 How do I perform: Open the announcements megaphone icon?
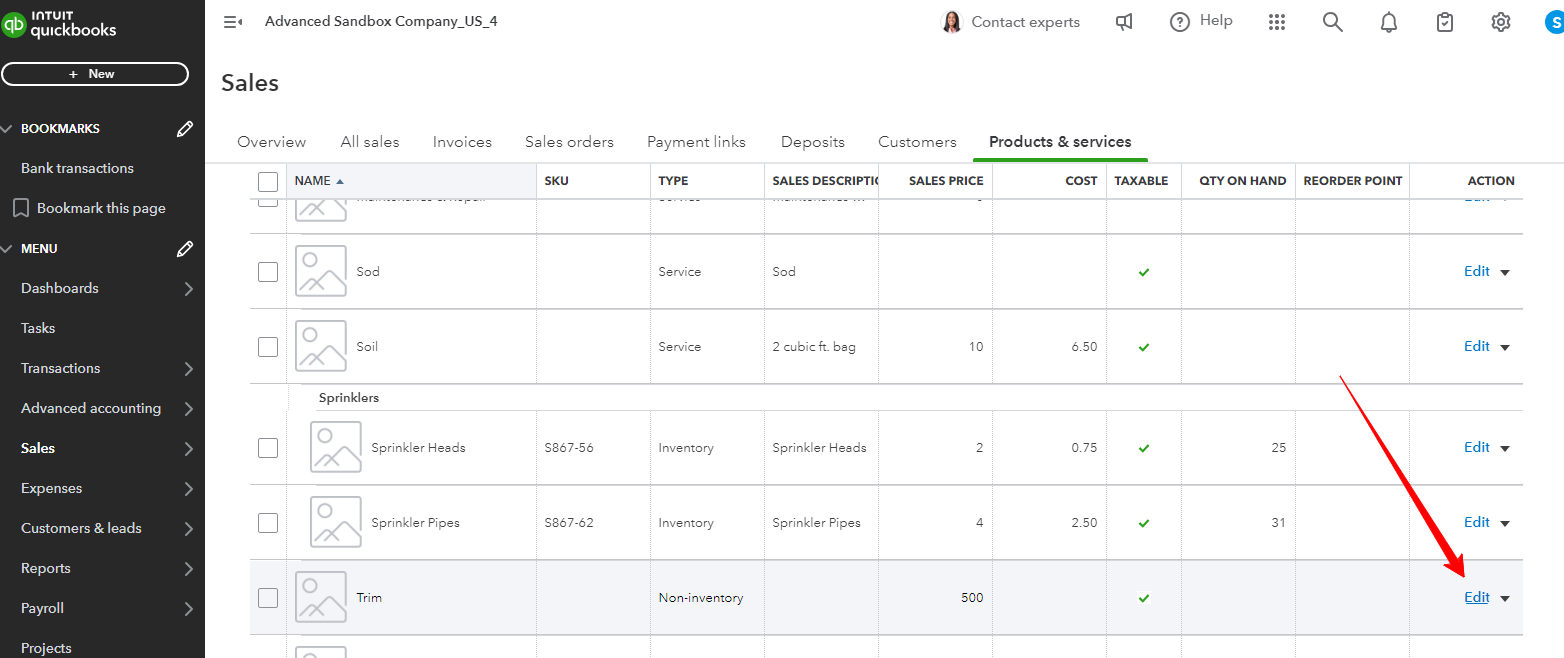[x=1124, y=22]
